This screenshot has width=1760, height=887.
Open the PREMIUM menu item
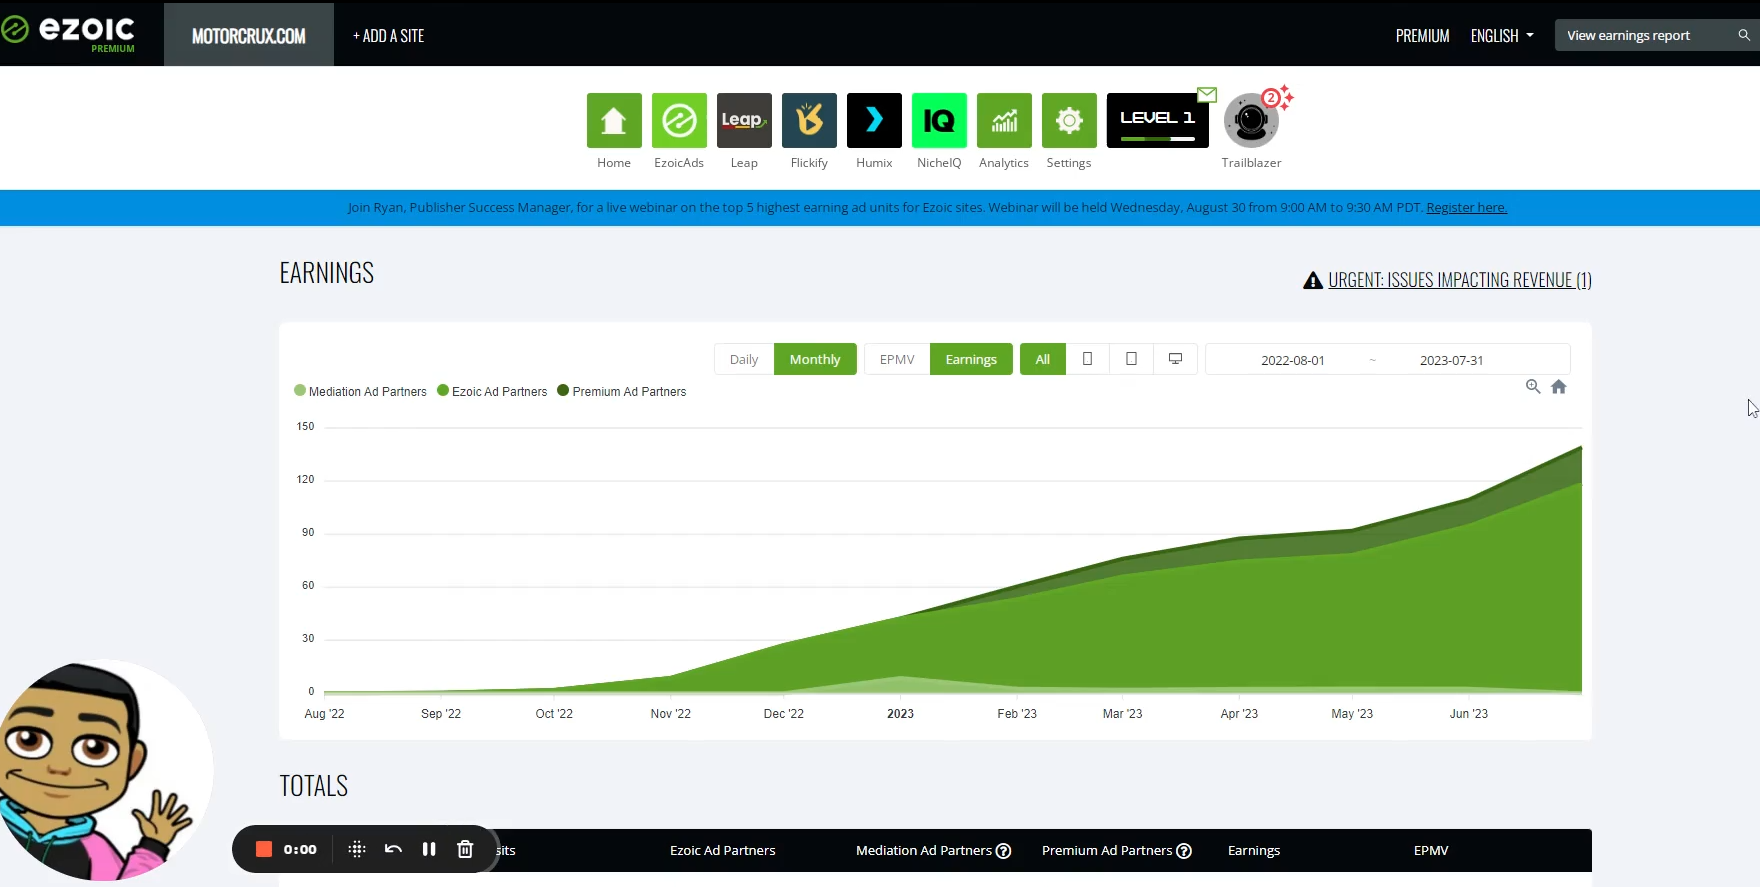click(x=1422, y=36)
